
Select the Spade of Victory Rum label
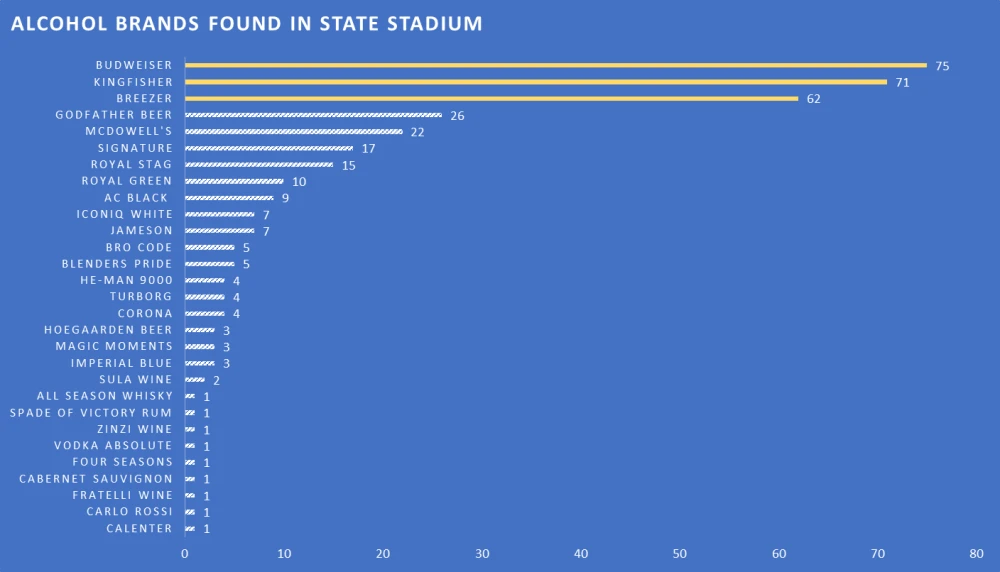[91, 412]
